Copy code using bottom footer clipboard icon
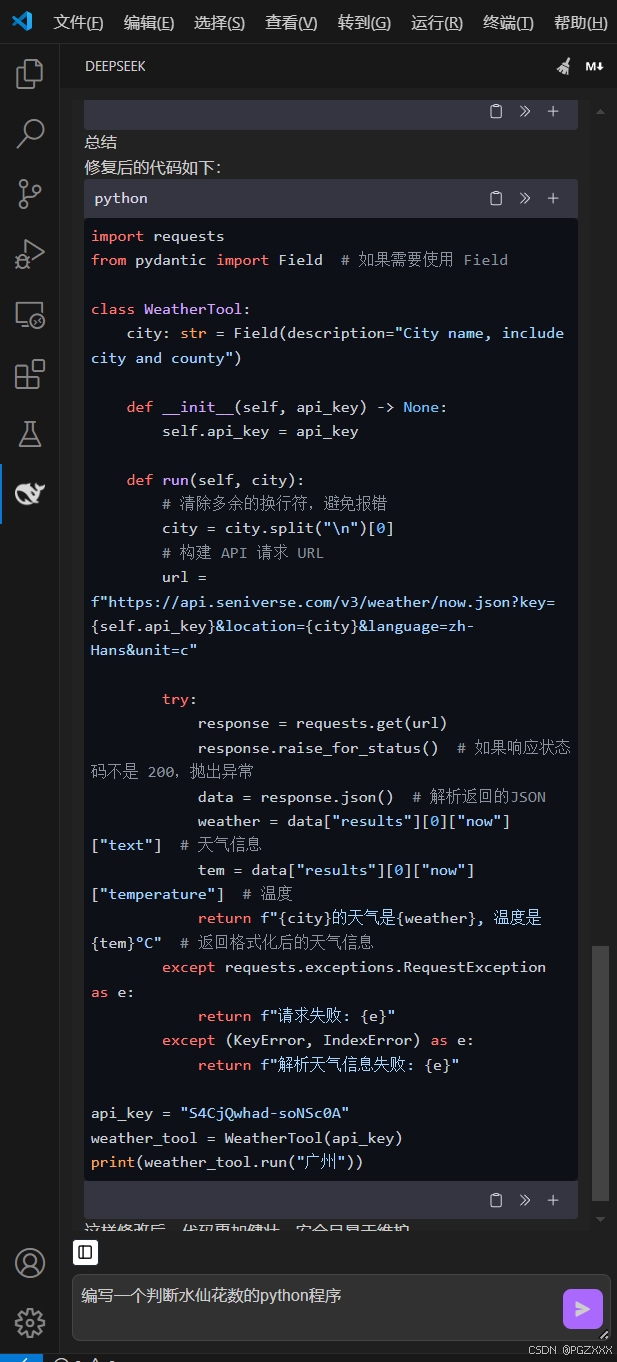Image resolution: width=617 pixels, height=1362 pixels. point(496,1199)
